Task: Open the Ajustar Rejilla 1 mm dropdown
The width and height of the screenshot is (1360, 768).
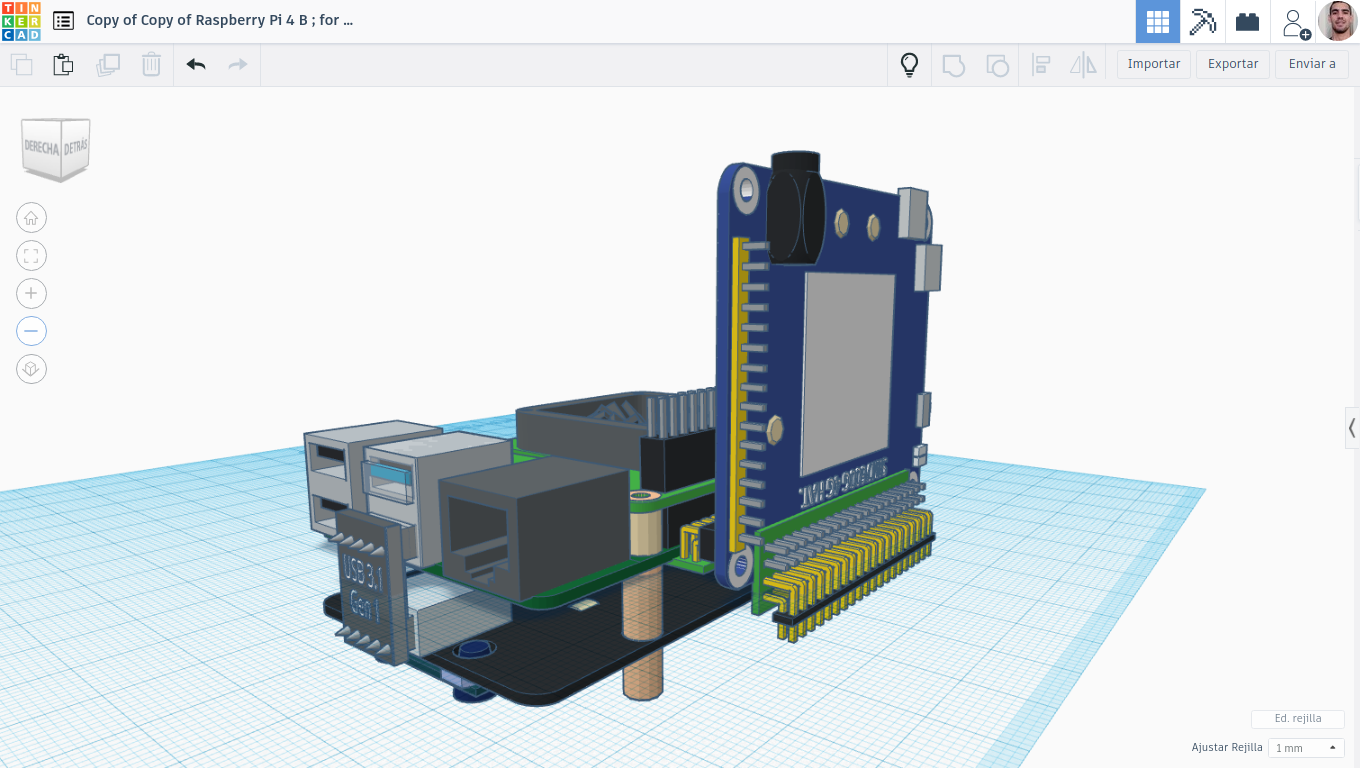Action: (1306, 748)
